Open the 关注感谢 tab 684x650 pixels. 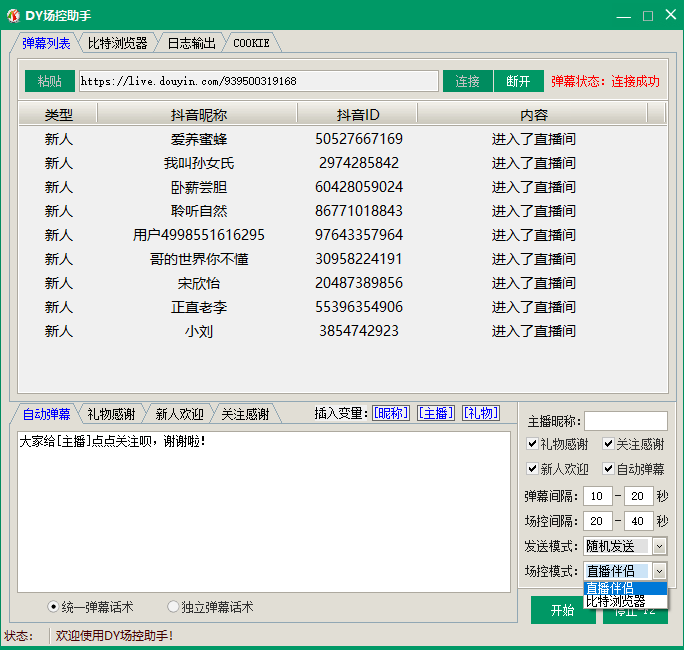(245, 414)
